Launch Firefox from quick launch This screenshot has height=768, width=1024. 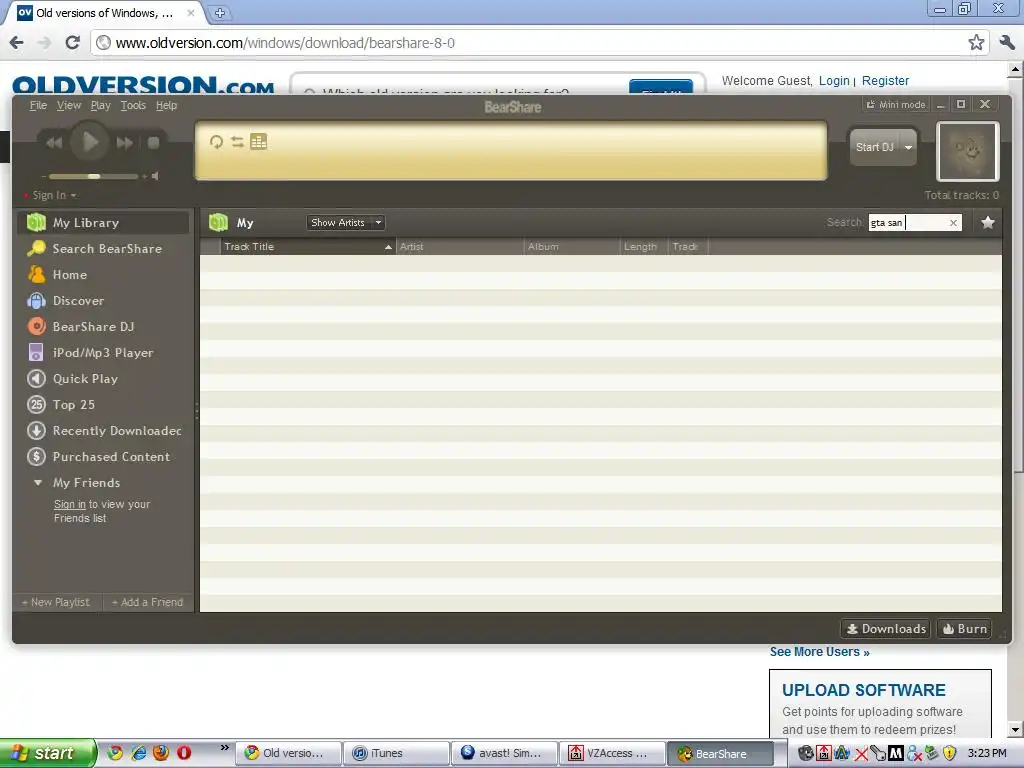click(x=161, y=753)
